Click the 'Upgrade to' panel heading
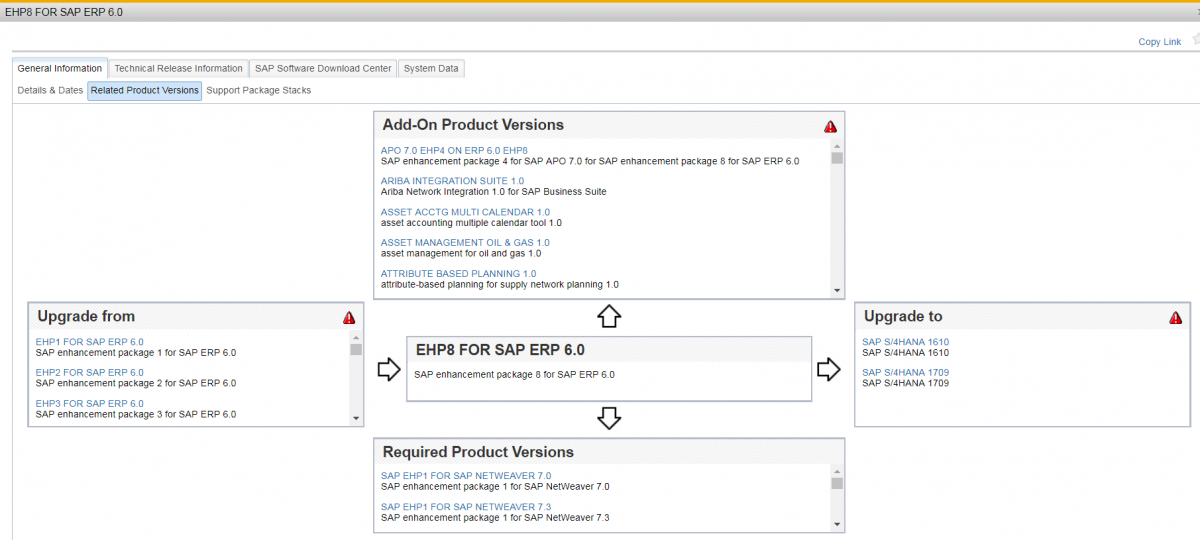 (903, 316)
